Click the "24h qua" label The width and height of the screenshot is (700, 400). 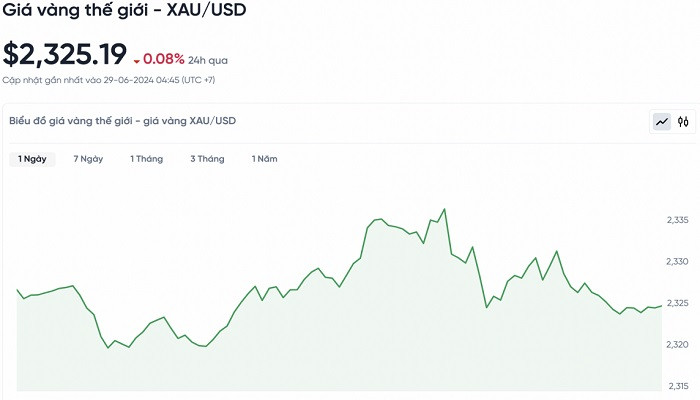tap(208, 59)
